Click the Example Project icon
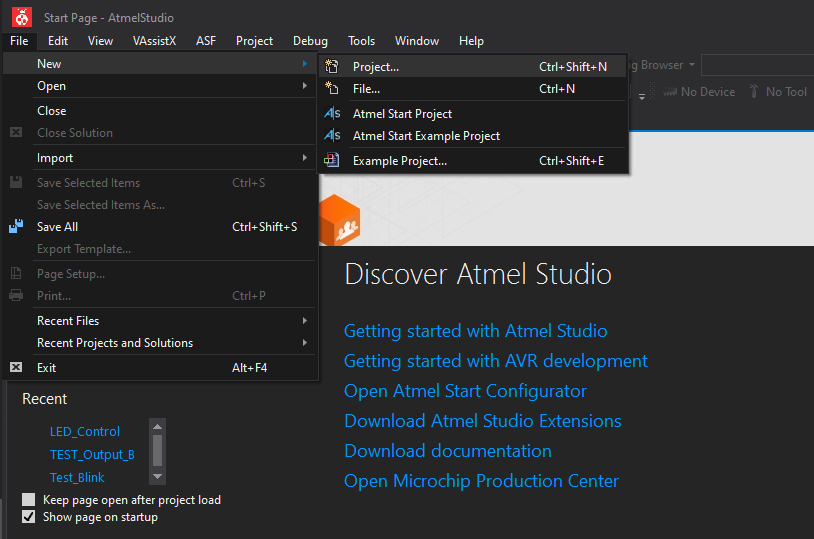 (332, 160)
